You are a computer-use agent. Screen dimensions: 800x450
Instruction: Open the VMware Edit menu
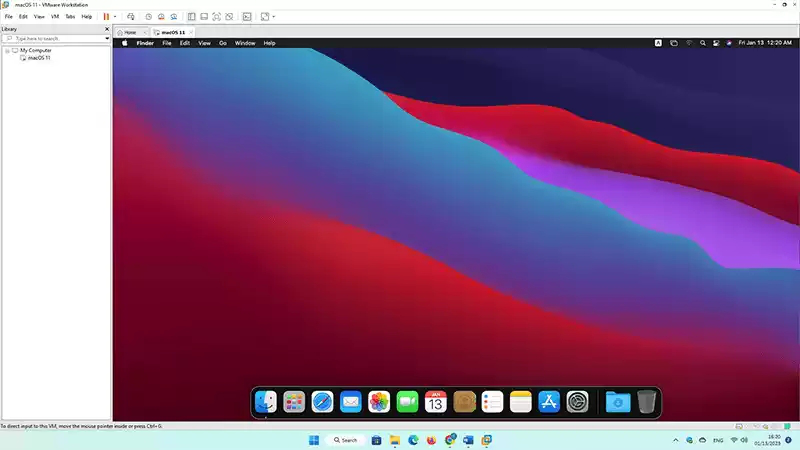pos(23,17)
